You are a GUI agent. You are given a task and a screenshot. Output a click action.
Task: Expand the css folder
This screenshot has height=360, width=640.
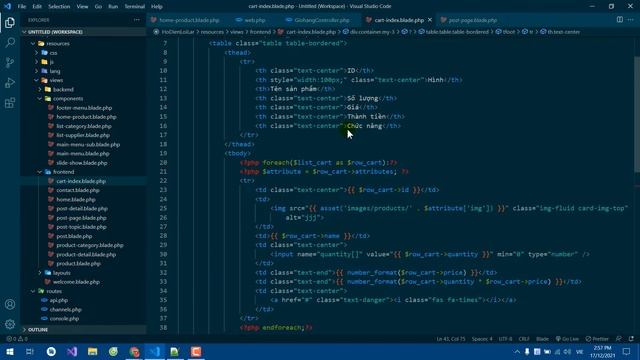point(53,53)
